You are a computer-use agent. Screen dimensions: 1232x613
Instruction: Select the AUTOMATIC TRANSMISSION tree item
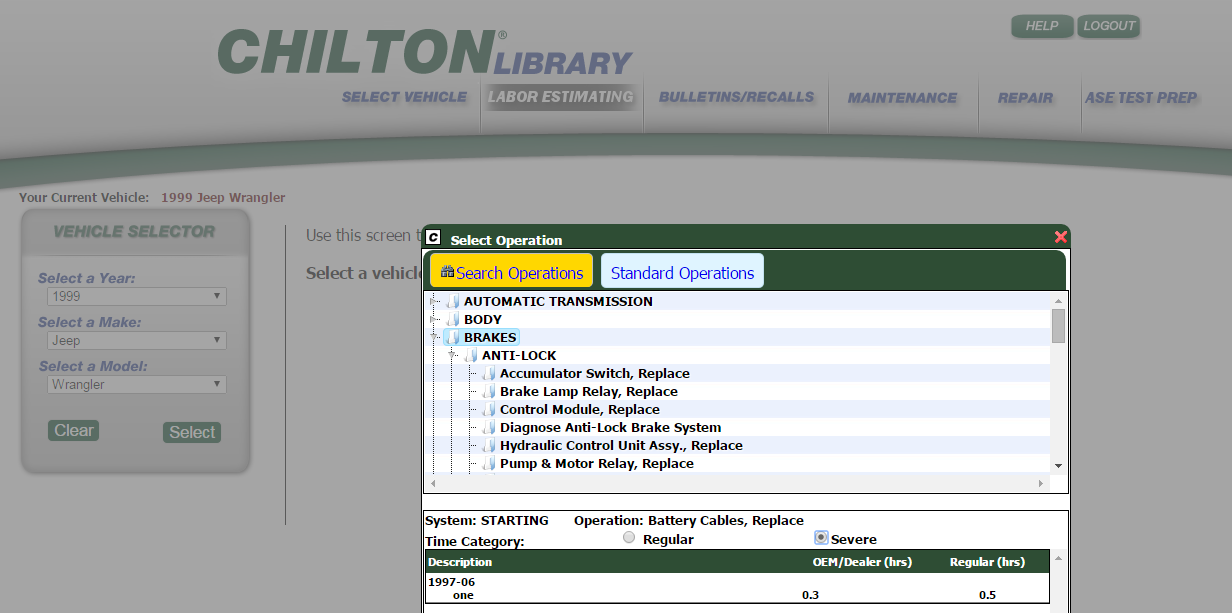point(558,301)
